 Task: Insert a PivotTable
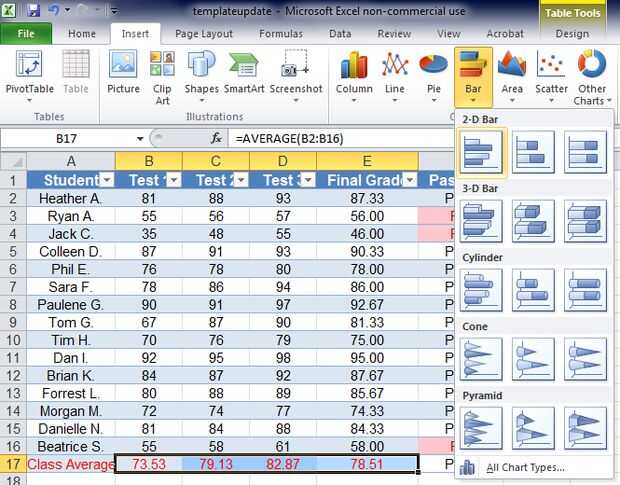[x=29, y=75]
